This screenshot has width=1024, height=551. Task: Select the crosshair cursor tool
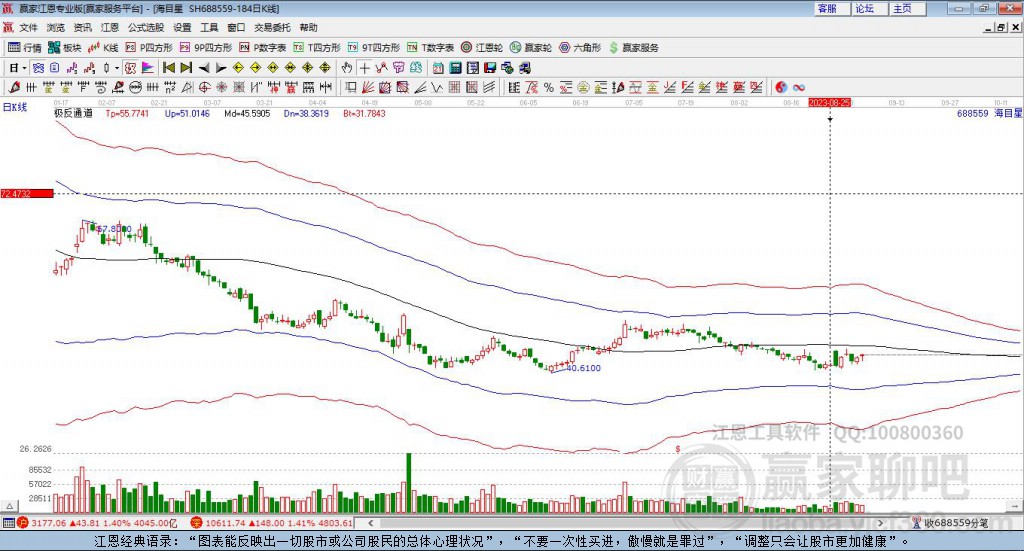click(x=366, y=68)
